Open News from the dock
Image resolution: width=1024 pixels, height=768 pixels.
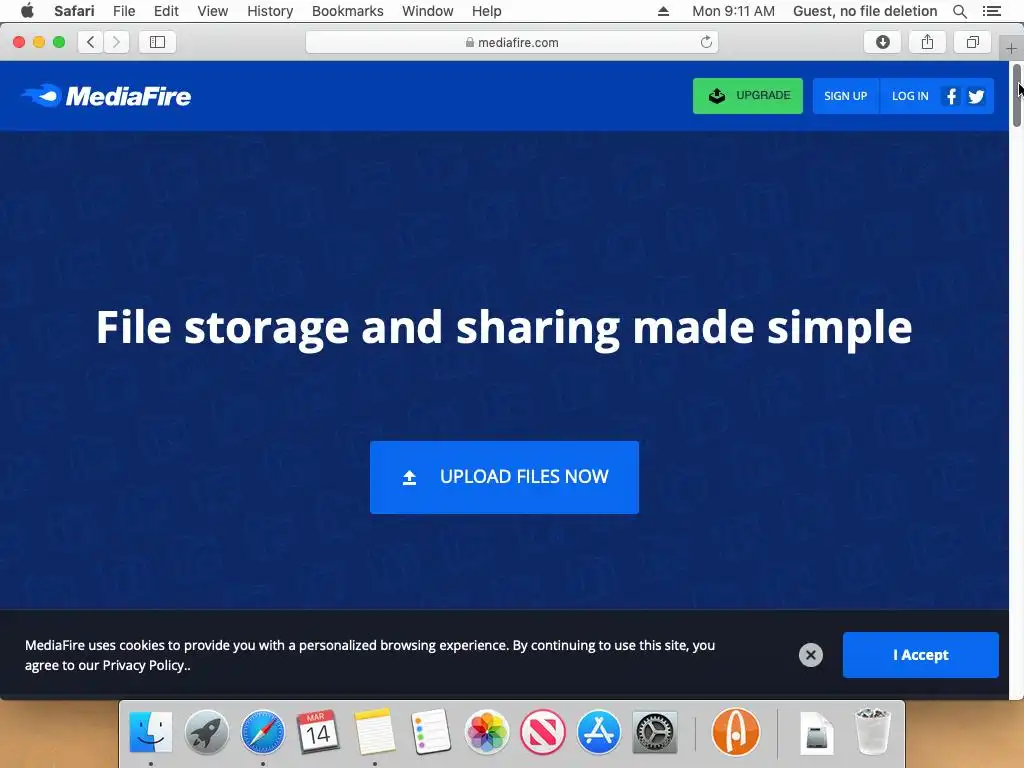543,731
